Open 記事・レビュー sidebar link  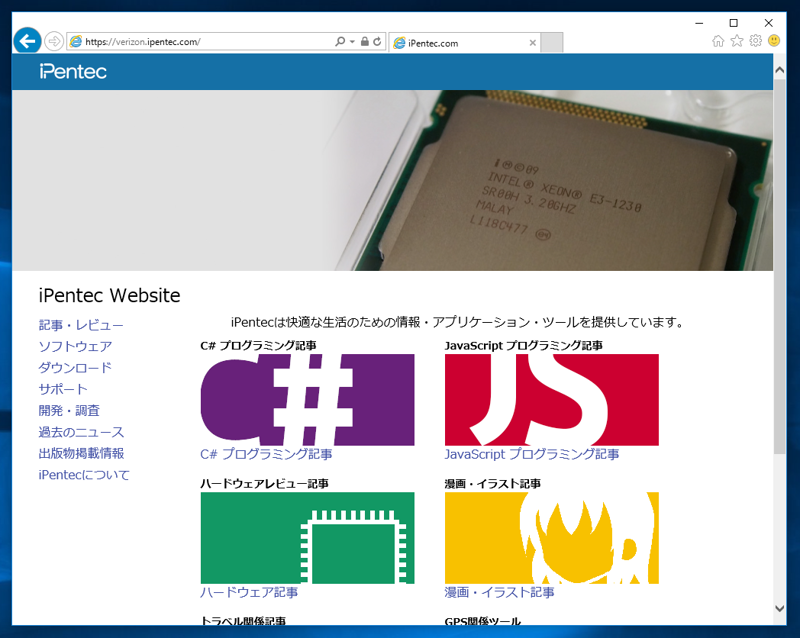81,325
